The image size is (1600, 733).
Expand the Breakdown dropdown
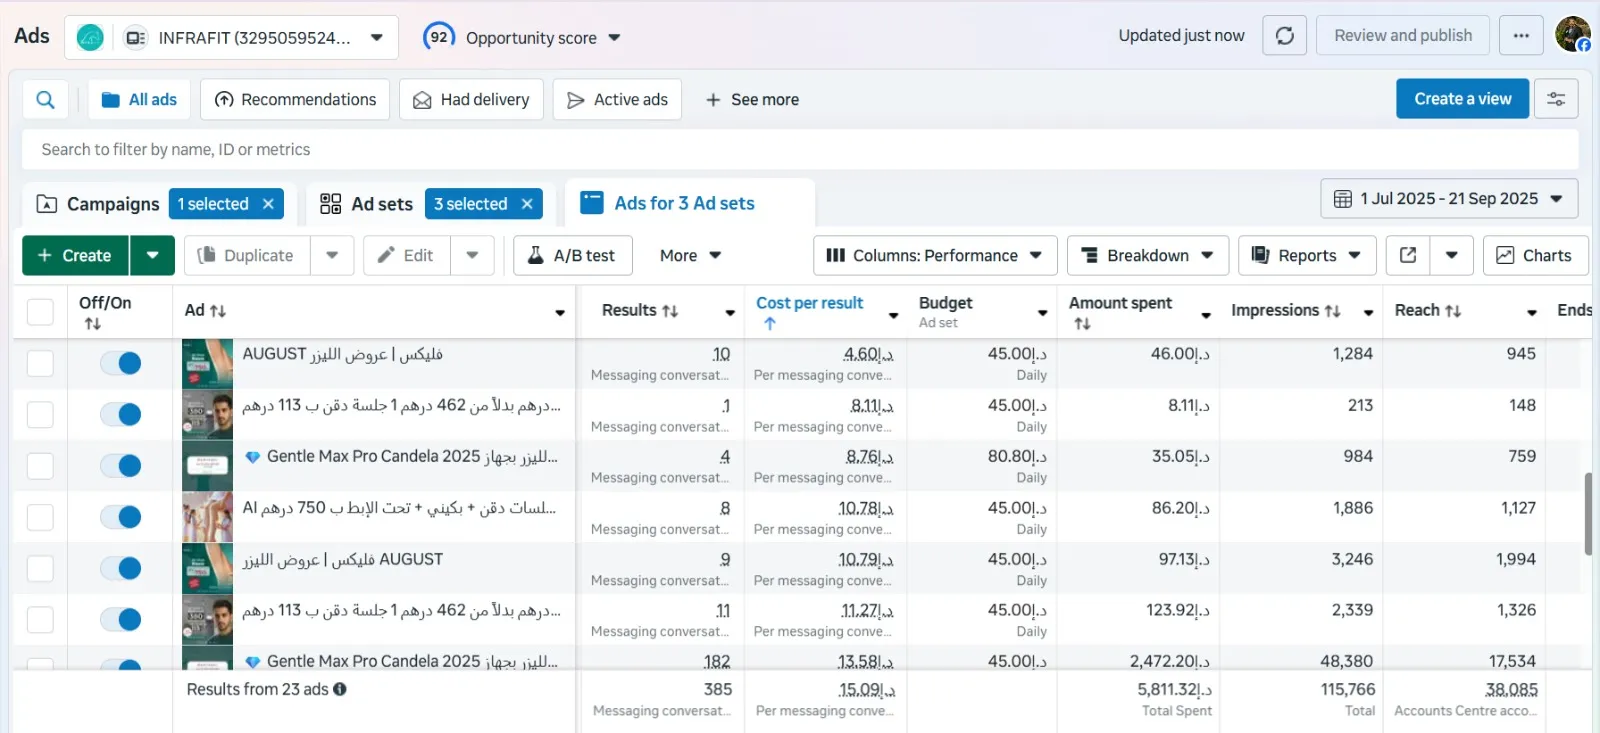coord(1147,256)
